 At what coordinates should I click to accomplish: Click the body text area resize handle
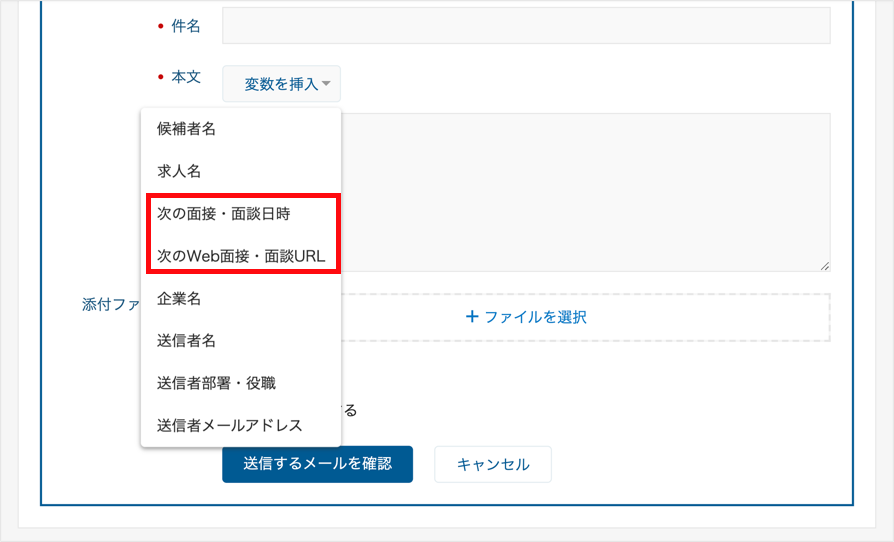[x=825, y=266]
